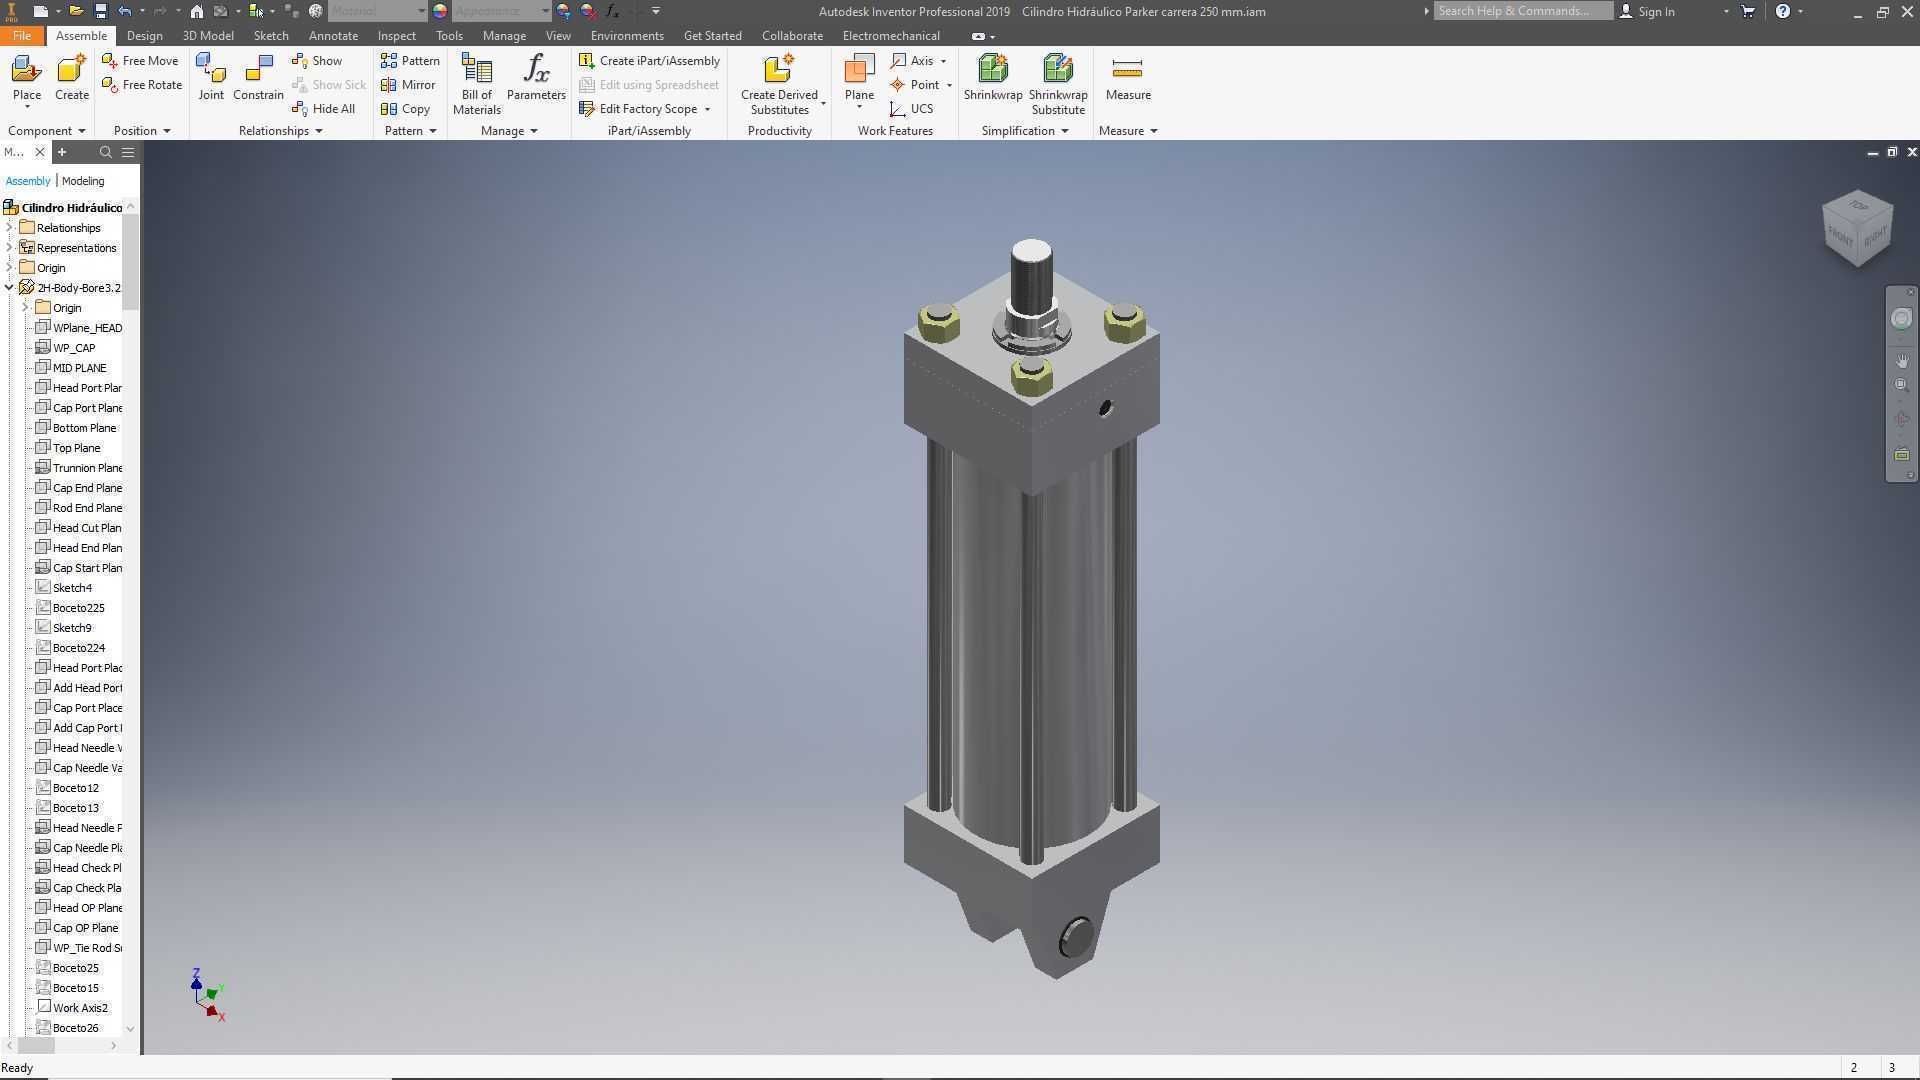Open the Axis dropdown arrow
Viewport: 1920px width, 1080px height.
pyautogui.click(x=943, y=61)
